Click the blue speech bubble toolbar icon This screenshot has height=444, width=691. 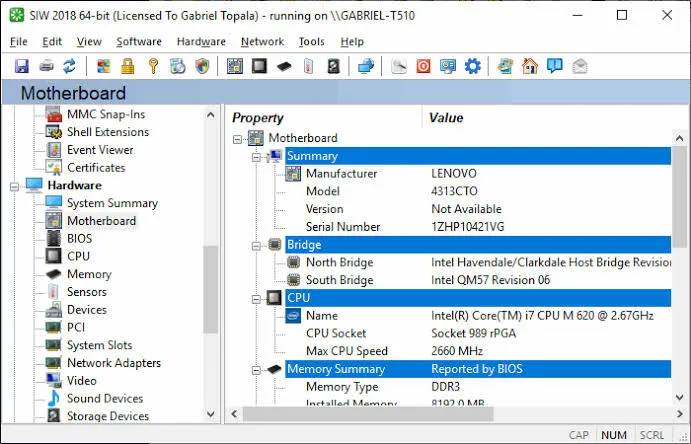pyautogui.click(x=554, y=67)
